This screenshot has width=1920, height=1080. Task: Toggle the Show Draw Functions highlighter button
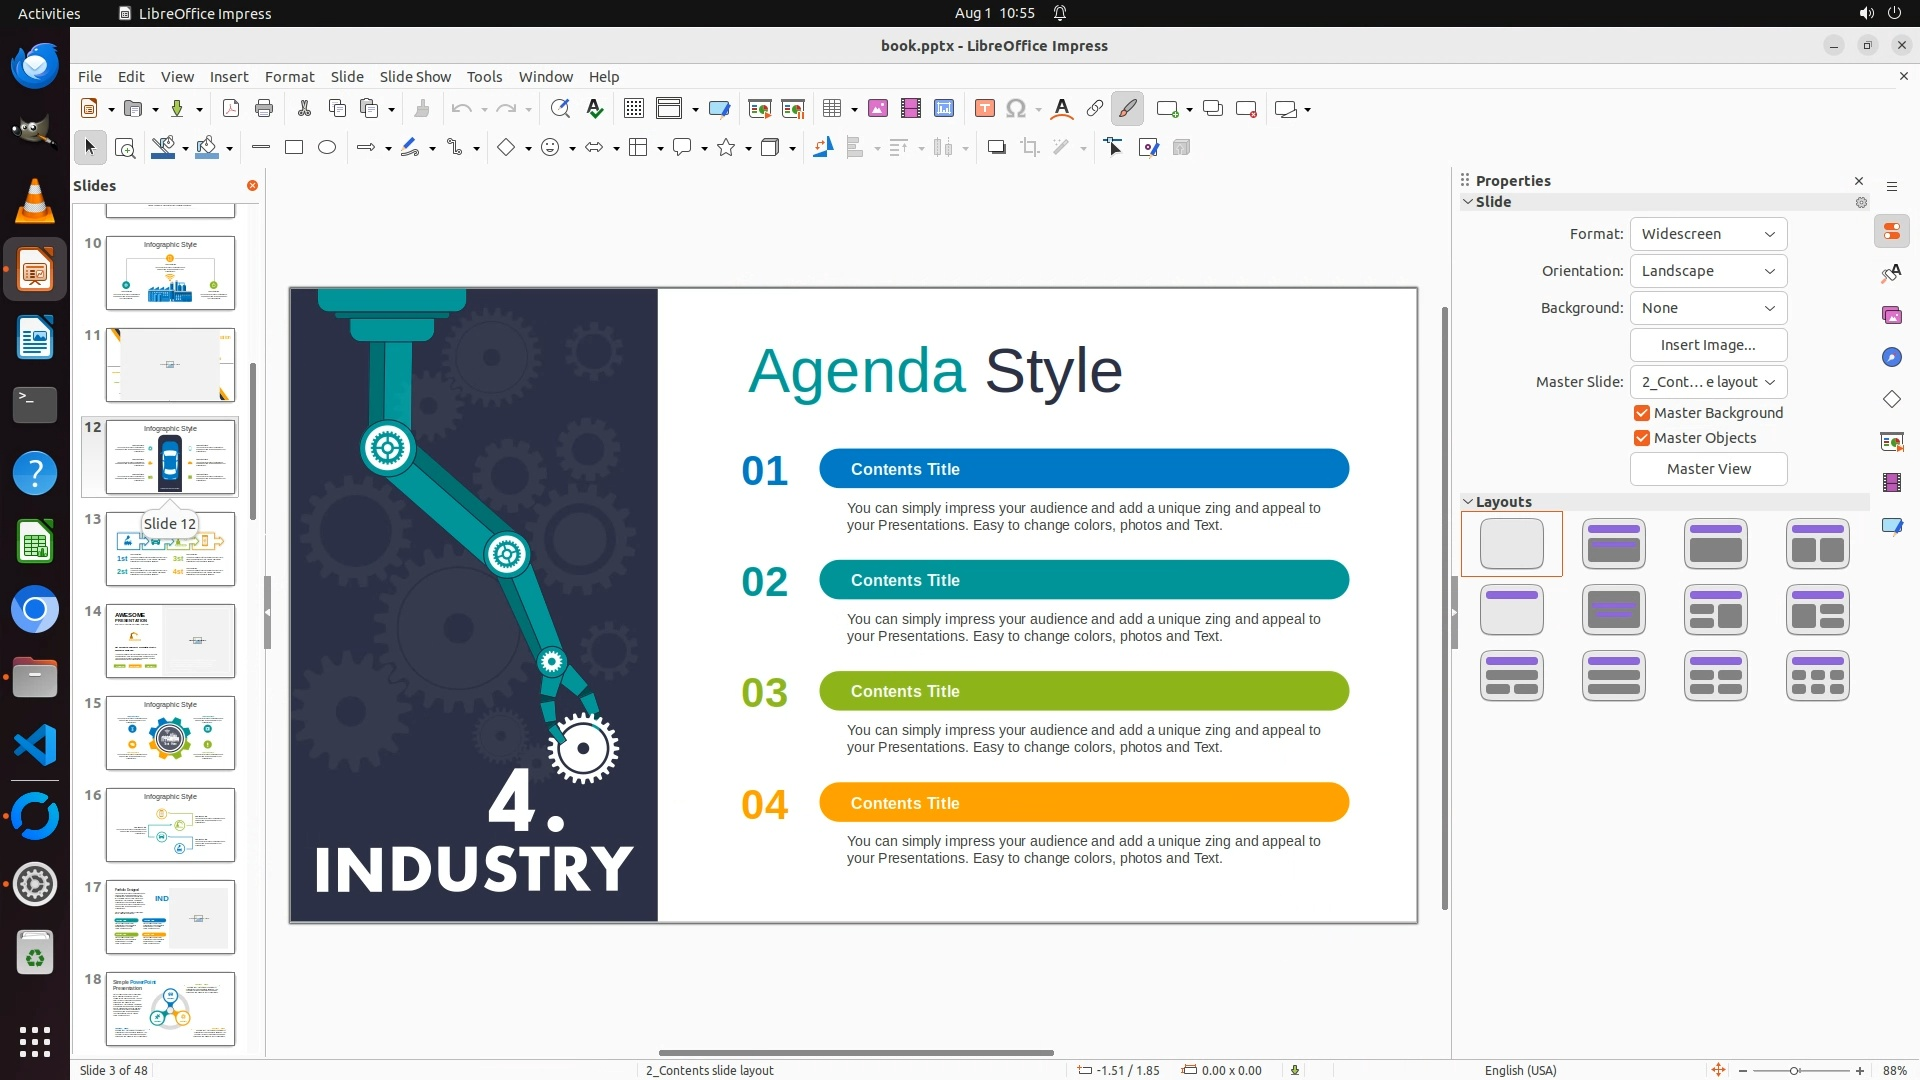(1127, 108)
